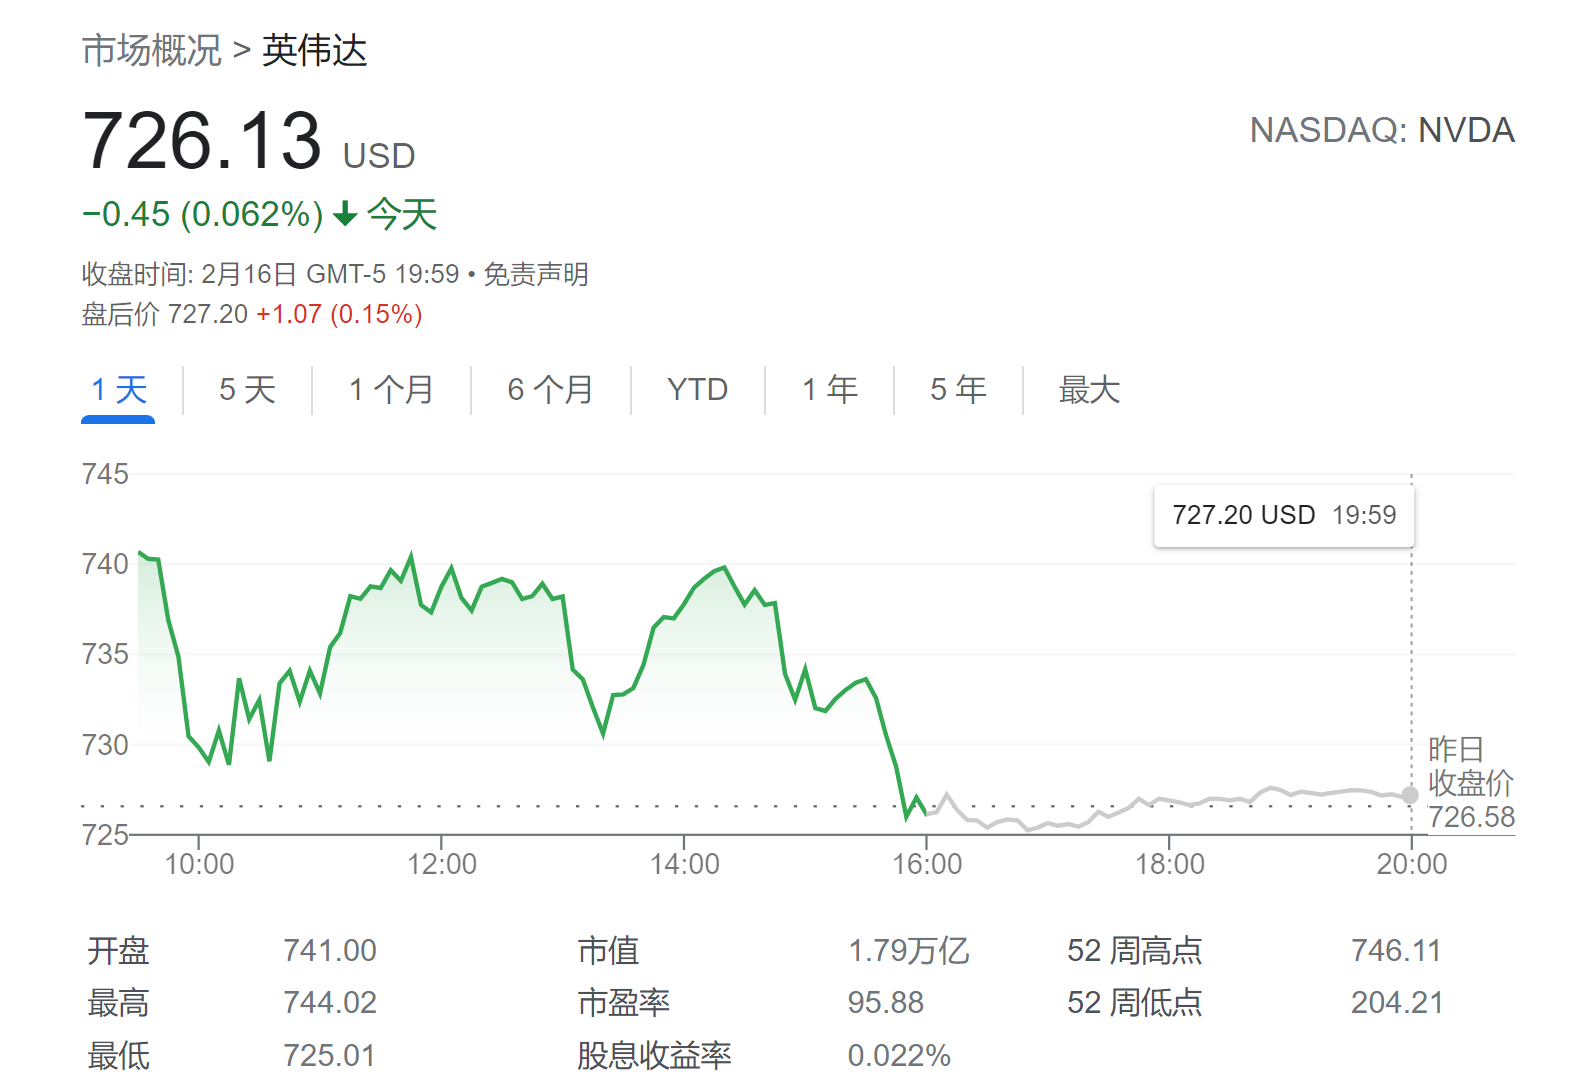Click the chart tooltip 727.20 USD 19:59

click(x=1284, y=515)
